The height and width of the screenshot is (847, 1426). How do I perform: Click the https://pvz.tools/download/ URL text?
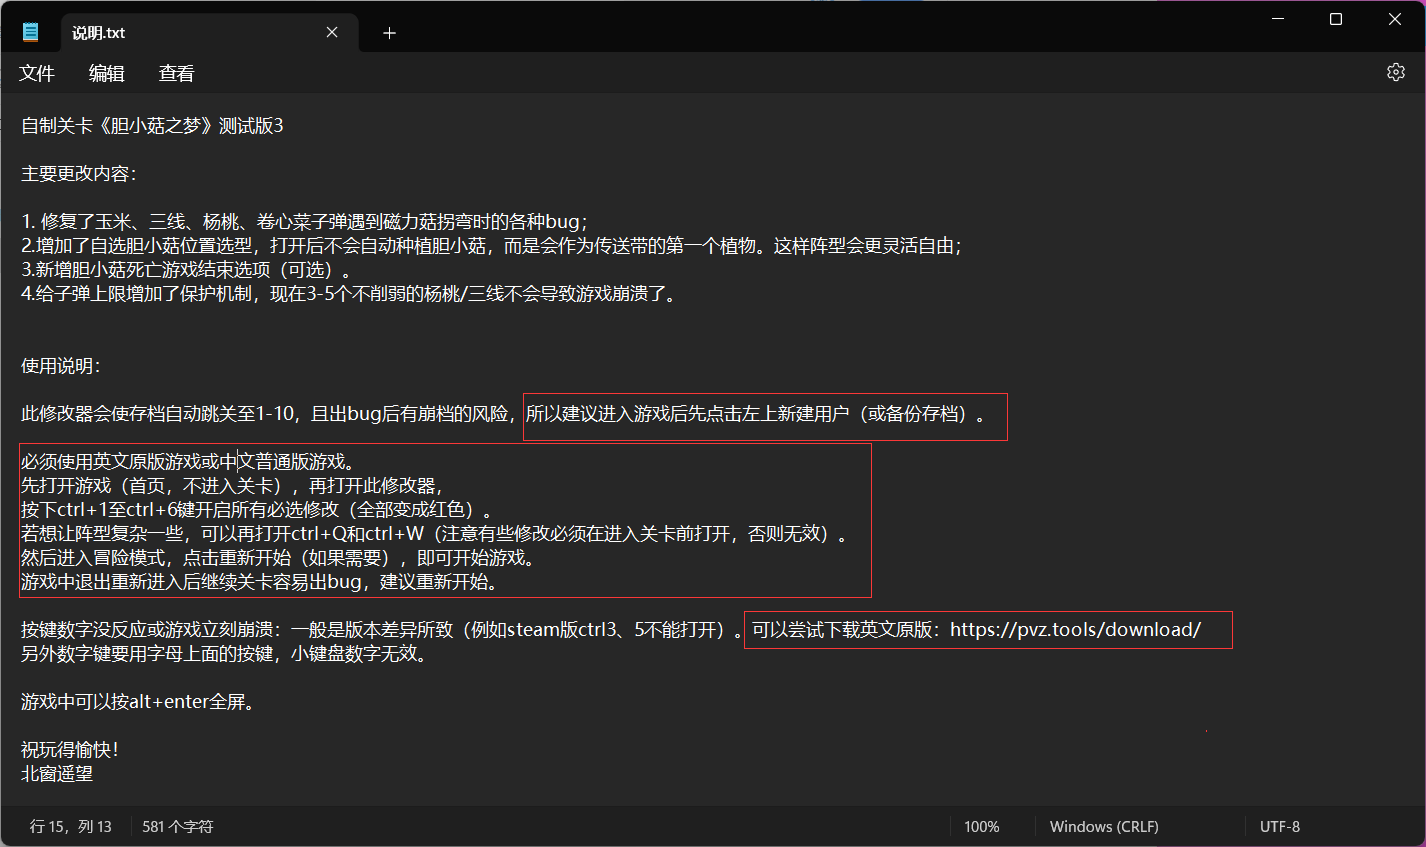1075,630
